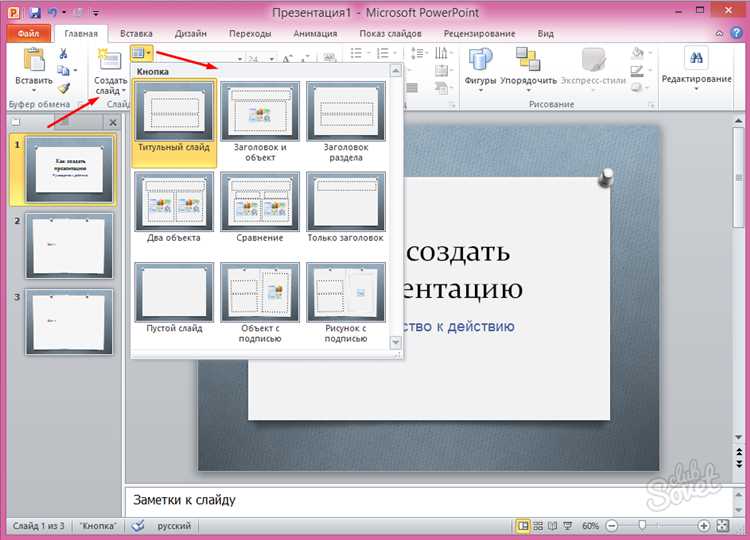Choose the Сравнение layout thumbnail
750x540 pixels.
point(260,200)
